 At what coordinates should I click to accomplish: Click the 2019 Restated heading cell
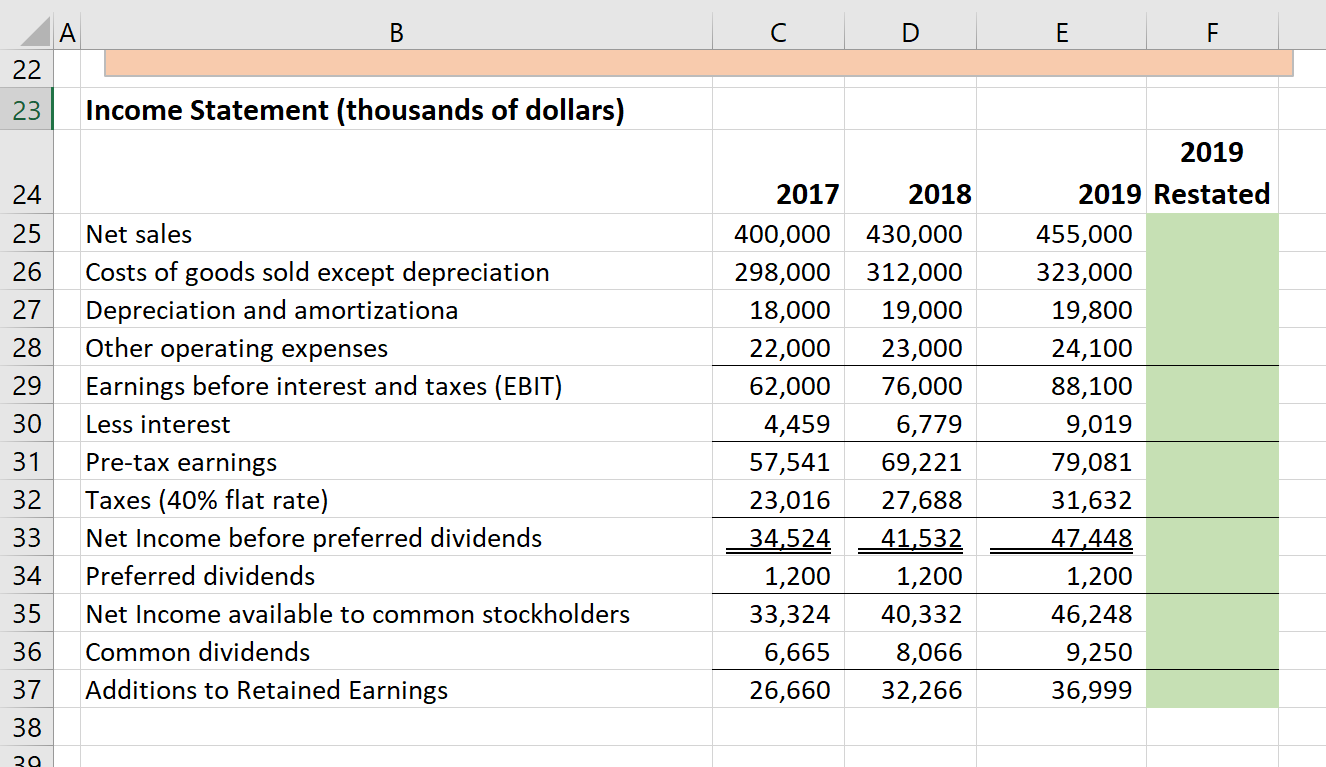click(1212, 172)
